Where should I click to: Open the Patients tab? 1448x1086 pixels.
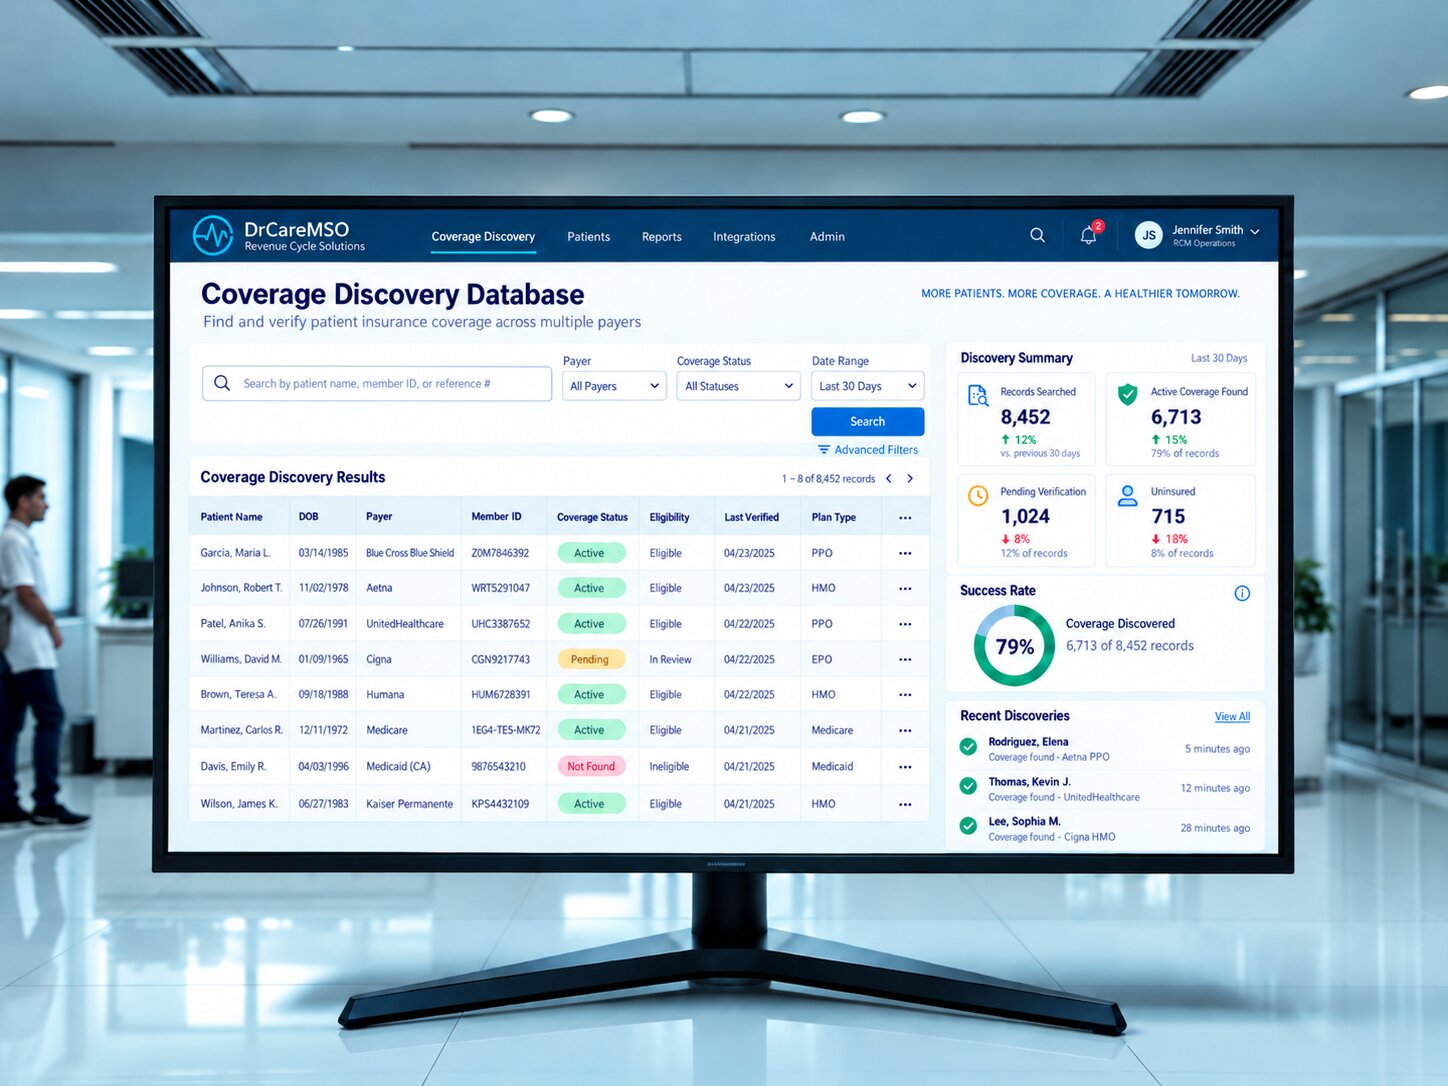pyautogui.click(x=588, y=237)
